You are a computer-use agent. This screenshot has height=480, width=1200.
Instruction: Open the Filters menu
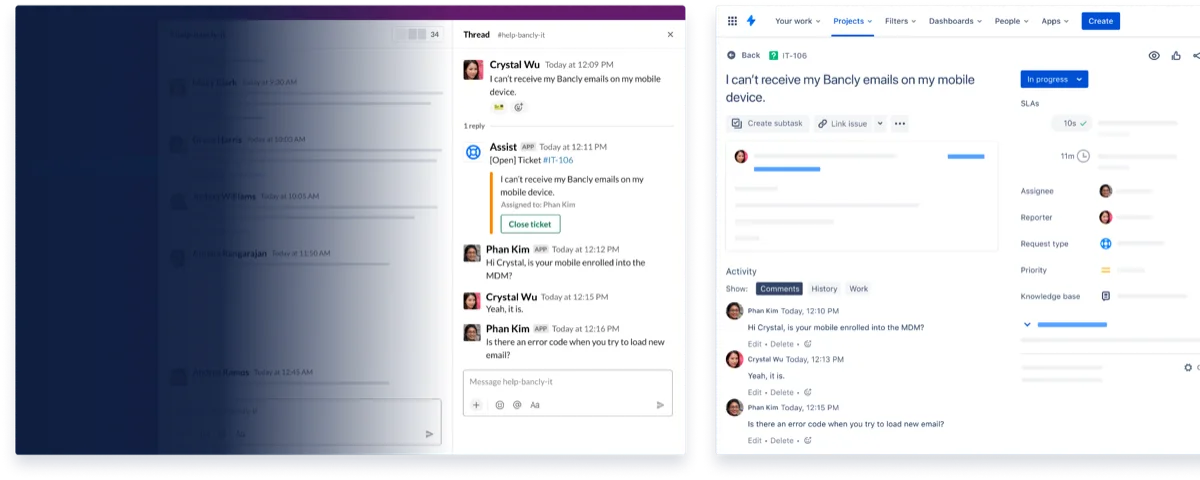pos(901,21)
